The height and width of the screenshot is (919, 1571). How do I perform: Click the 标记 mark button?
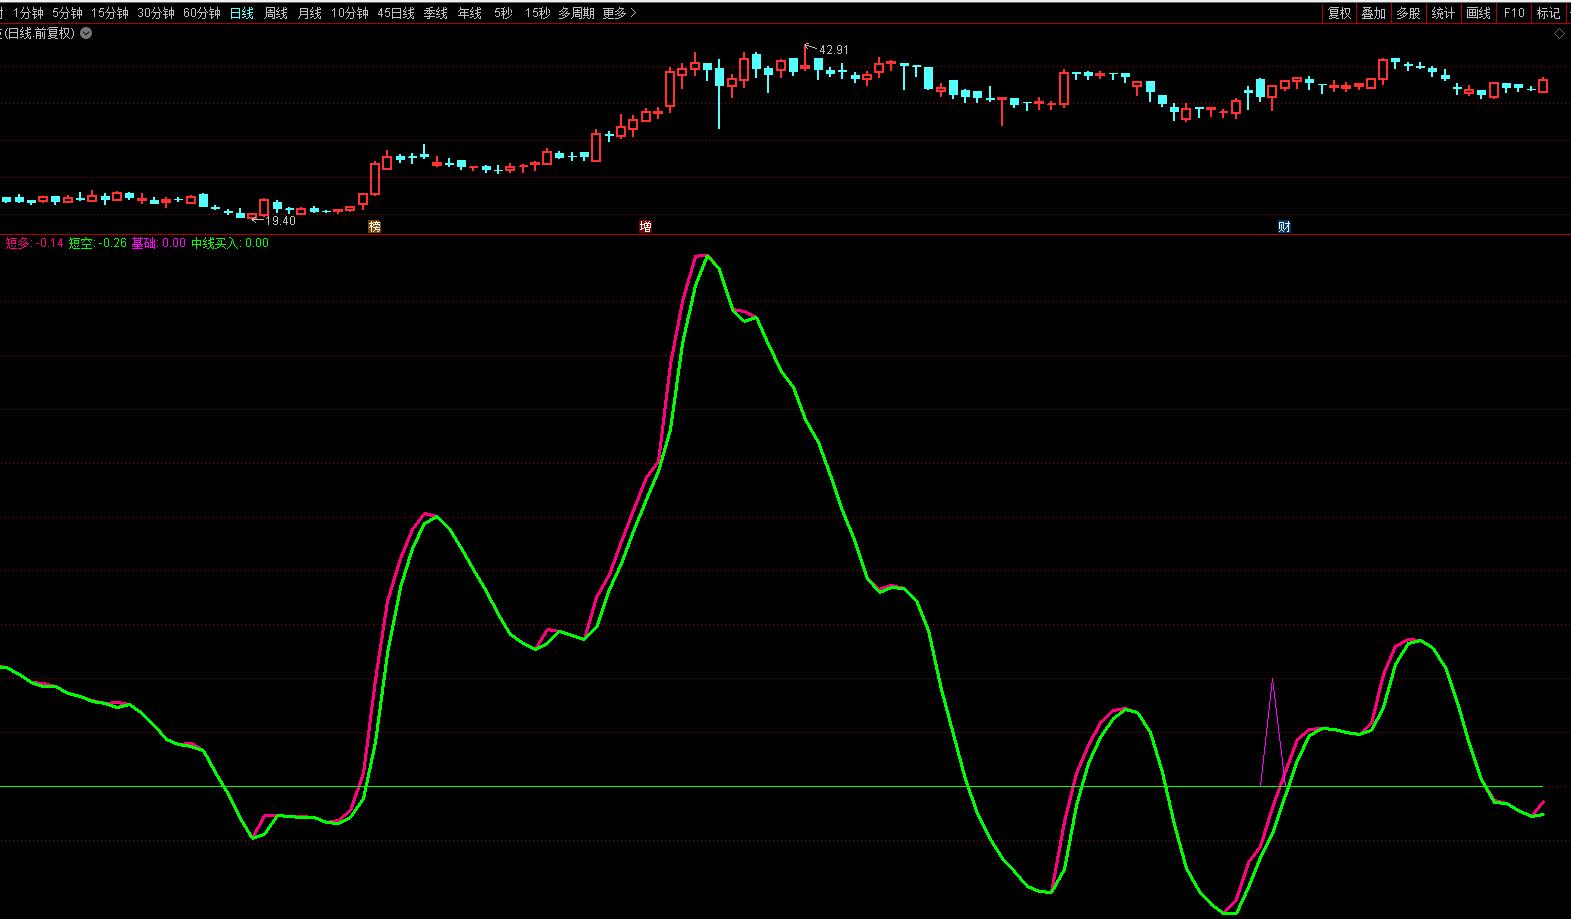[x=1548, y=13]
